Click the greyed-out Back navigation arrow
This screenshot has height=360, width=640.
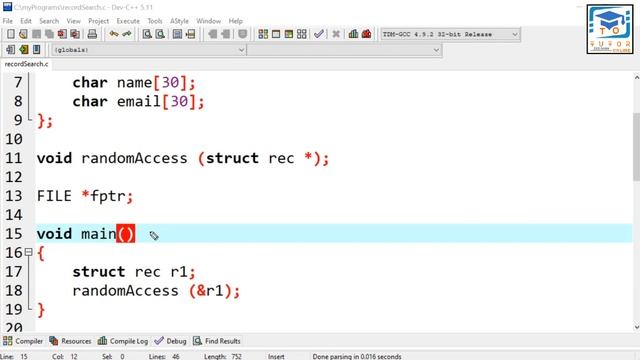pyautogui.click(x=212, y=34)
